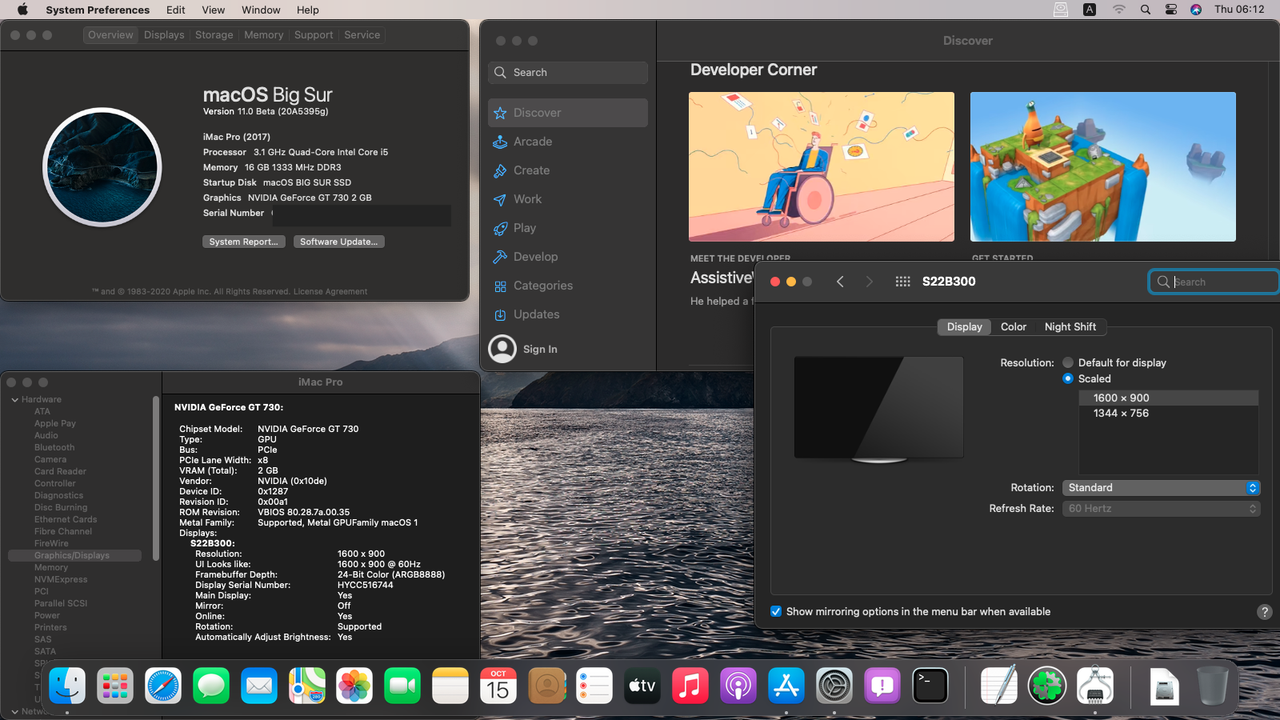Open Finder from the Dock

(x=68, y=686)
